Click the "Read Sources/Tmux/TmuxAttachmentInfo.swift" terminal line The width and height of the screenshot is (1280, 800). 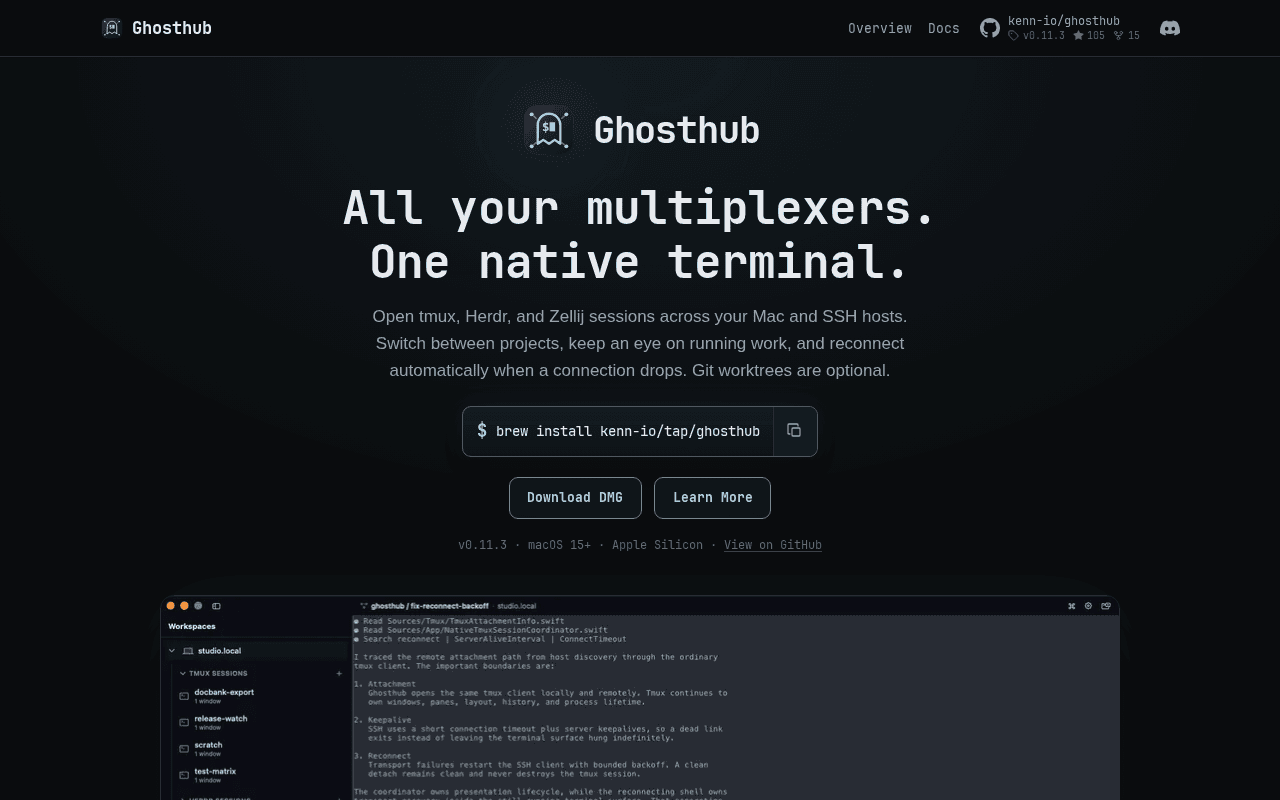459,621
